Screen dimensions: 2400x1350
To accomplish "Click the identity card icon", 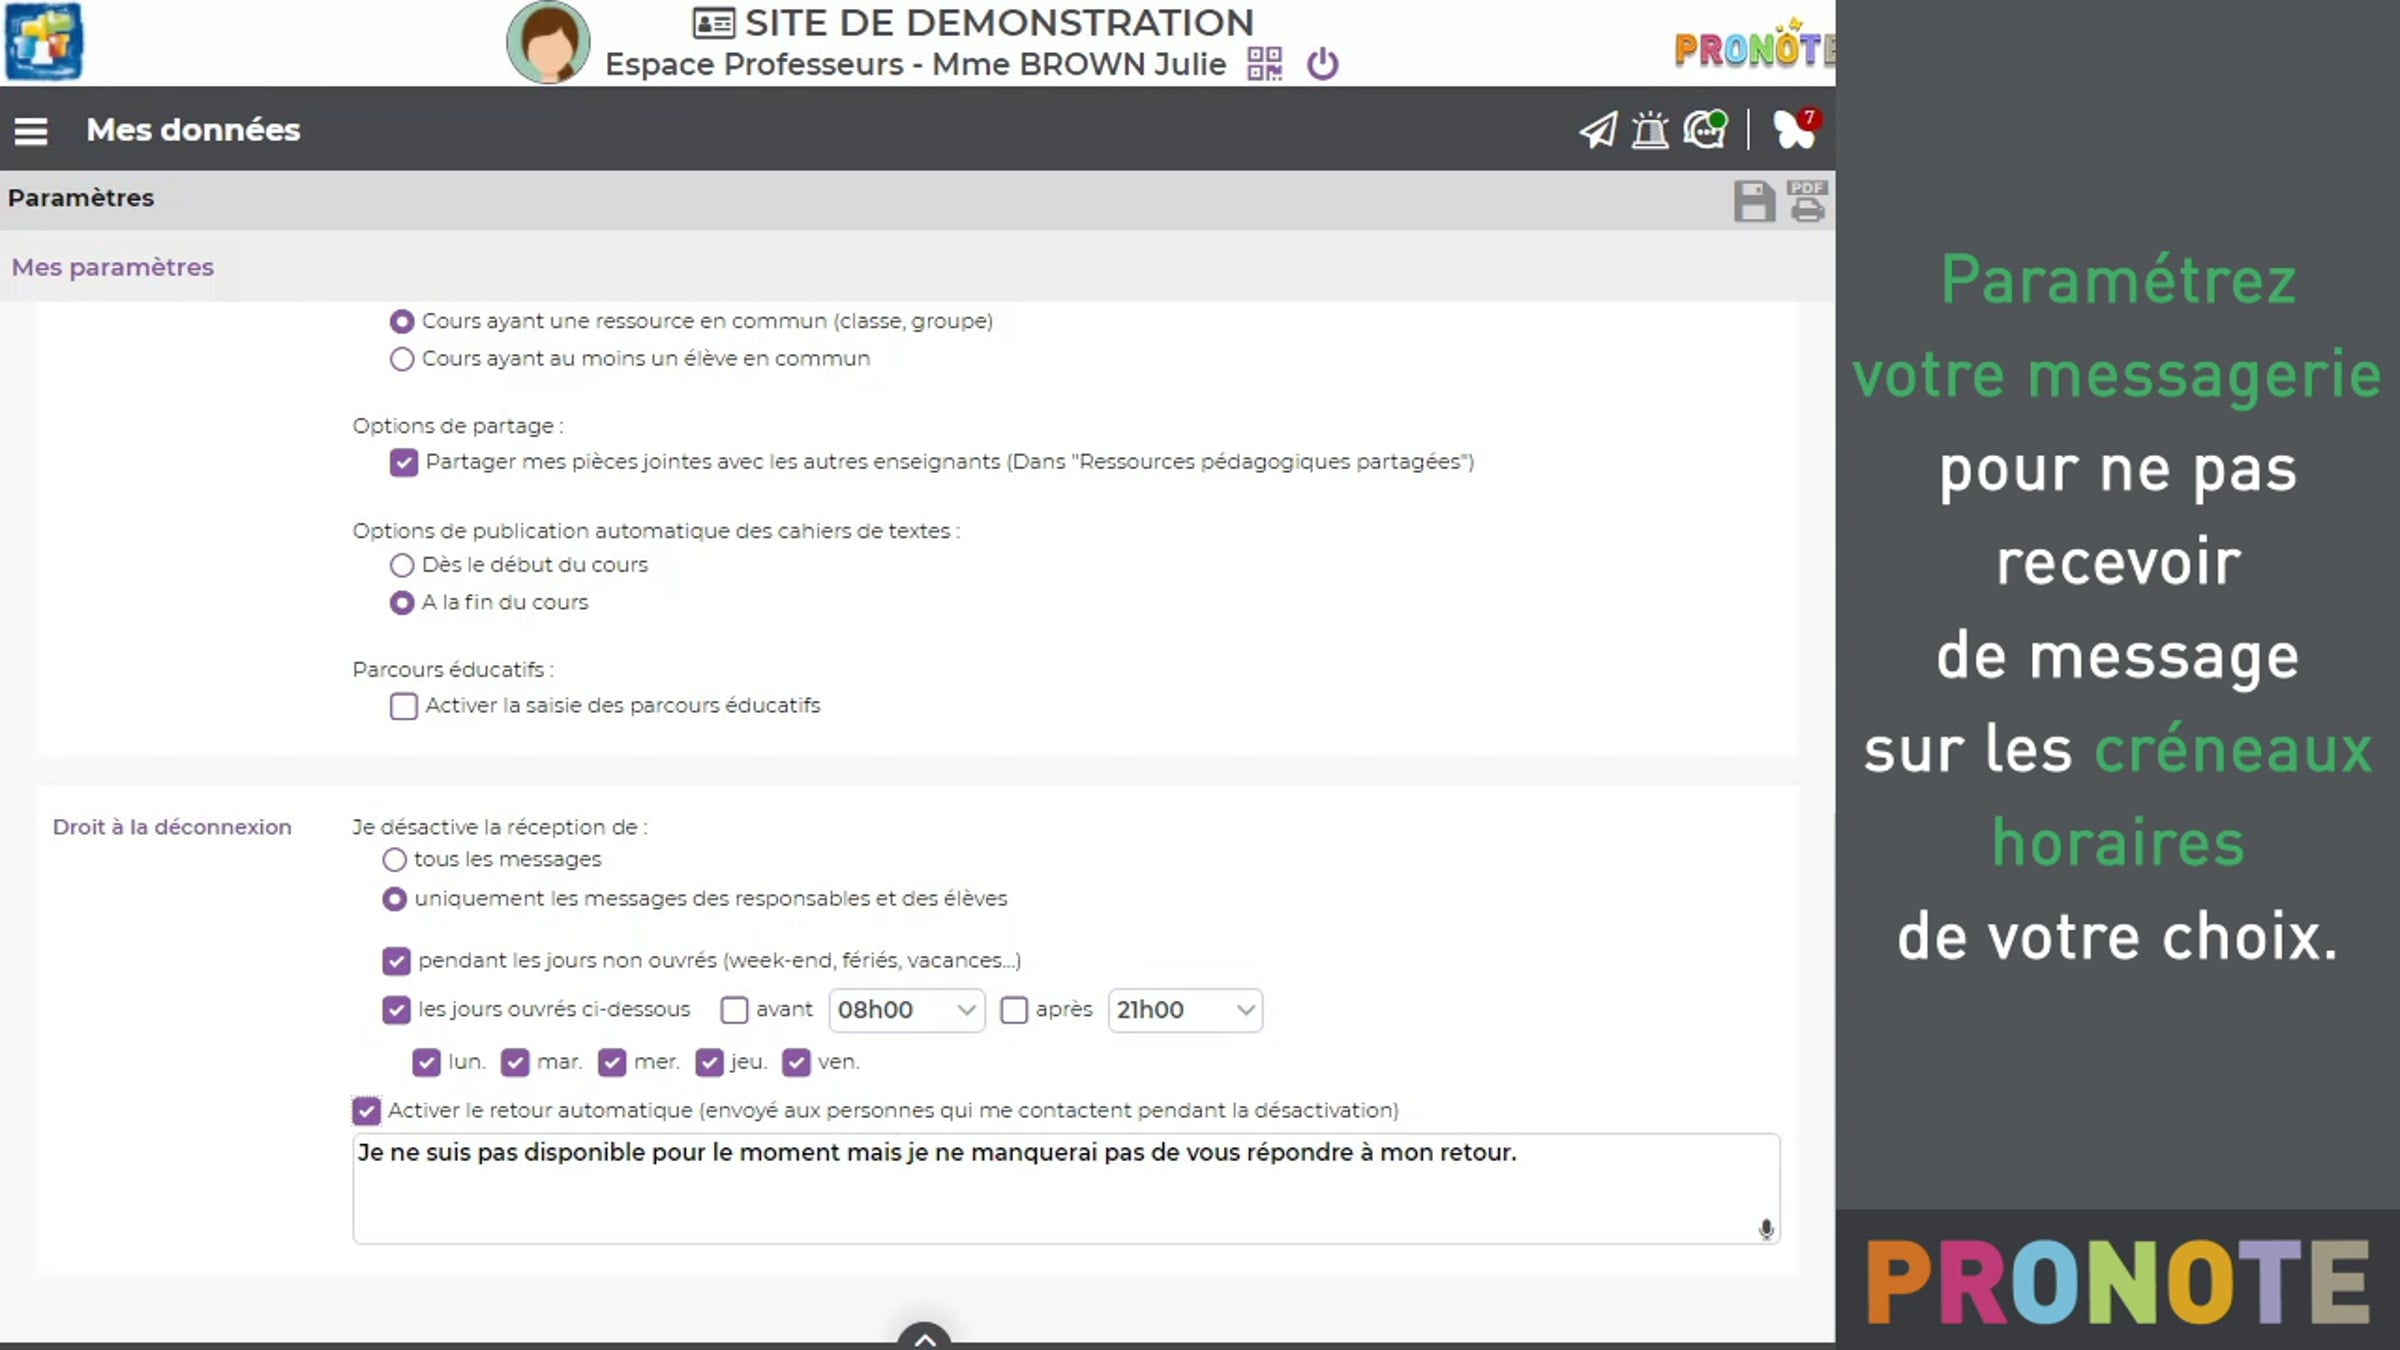I will (x=714, y=23).
